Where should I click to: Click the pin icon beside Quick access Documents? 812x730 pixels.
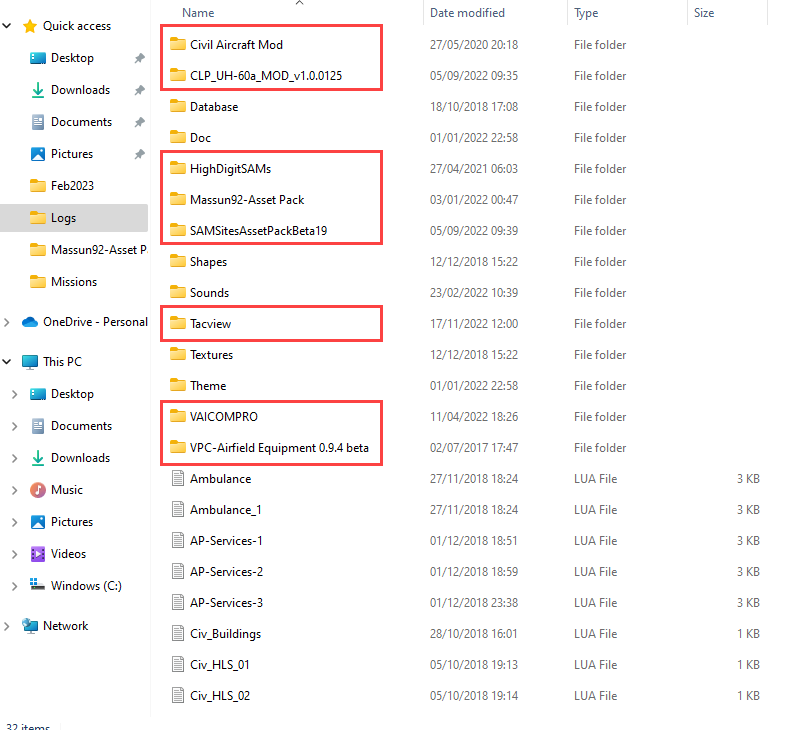(140, 122)
